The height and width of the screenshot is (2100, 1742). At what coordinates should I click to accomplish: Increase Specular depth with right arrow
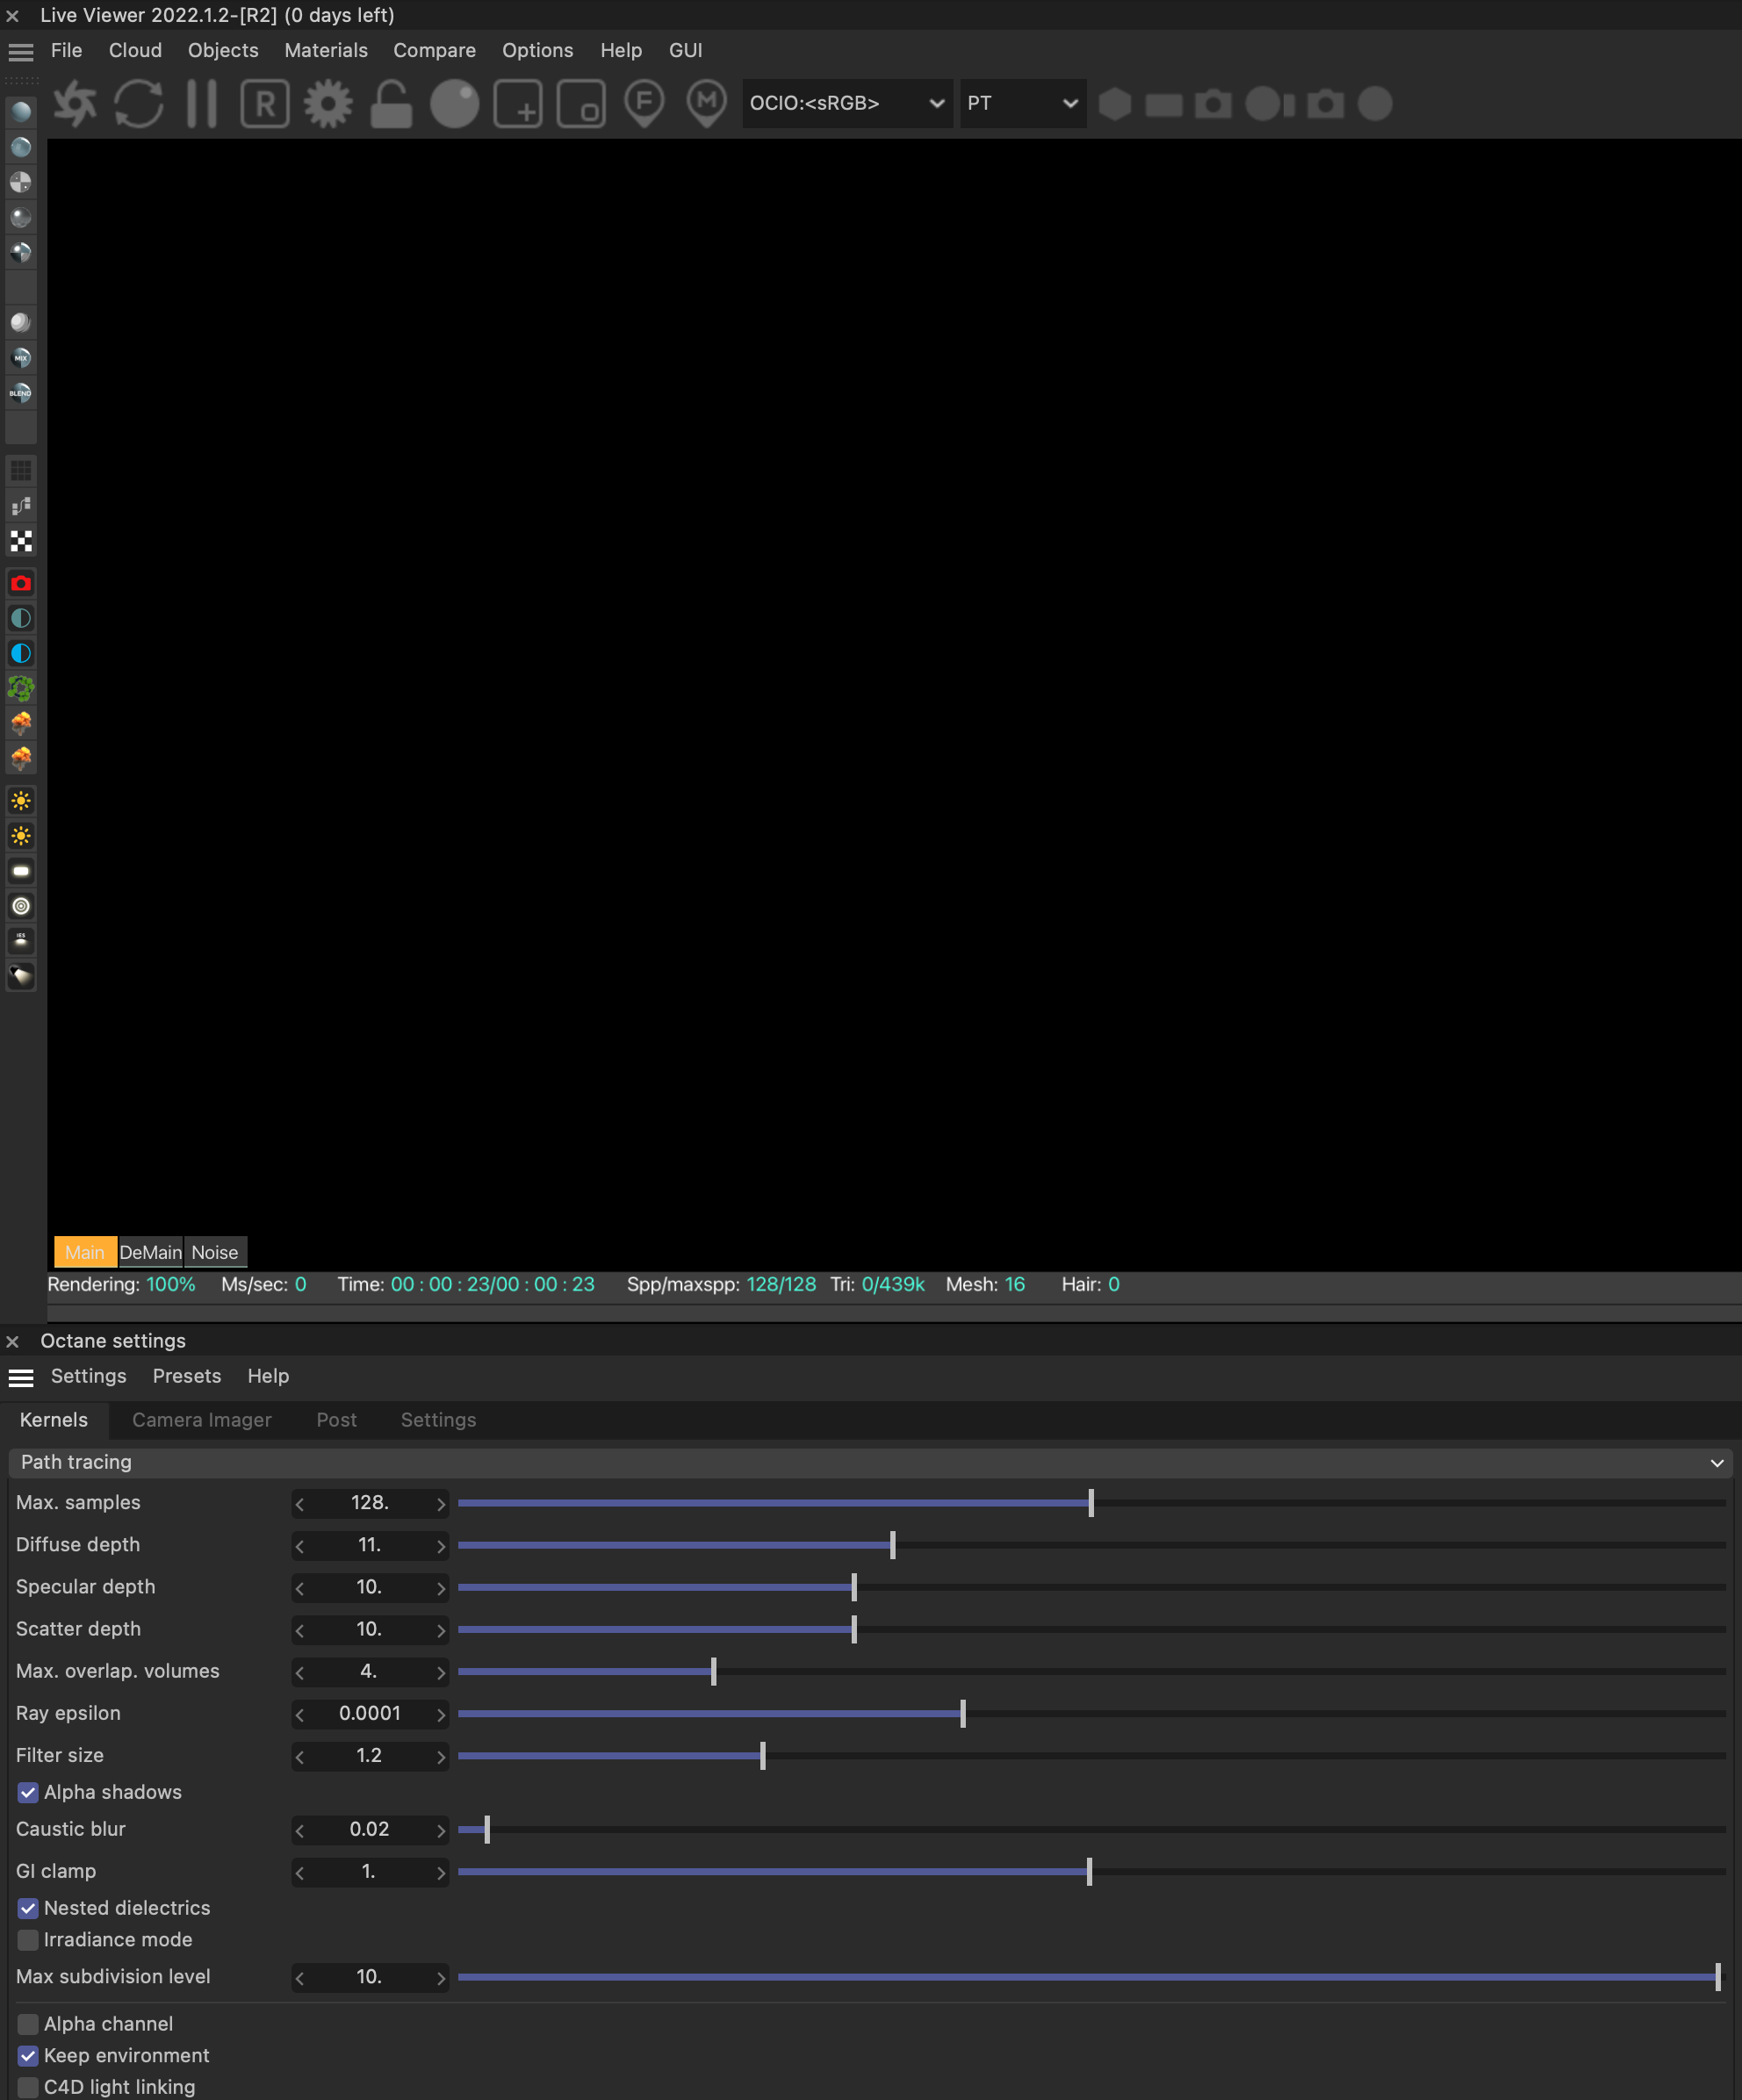point(440,1587)
